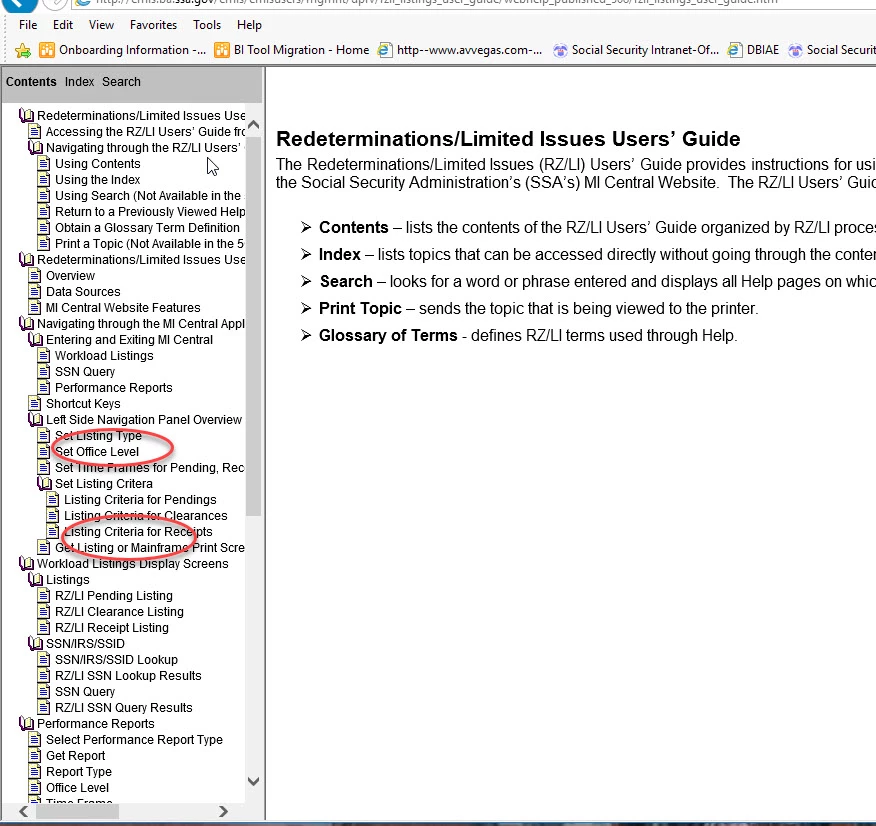This screenshot has width=876, height=826.
Task: Click the page icon beside Shortcut Keys
Action: point(35,404)
